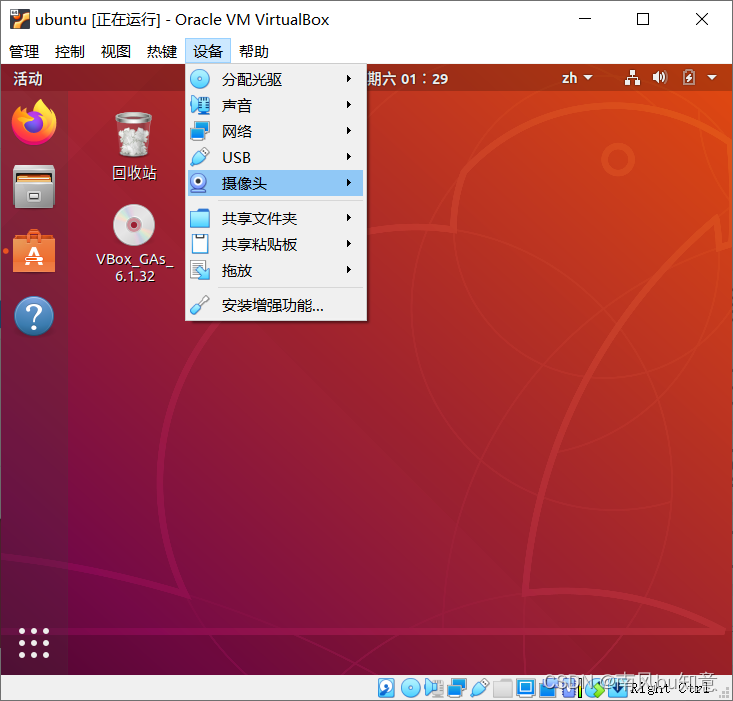Expand the 分配光驱 submenu
733x701 pixels.
275,79
